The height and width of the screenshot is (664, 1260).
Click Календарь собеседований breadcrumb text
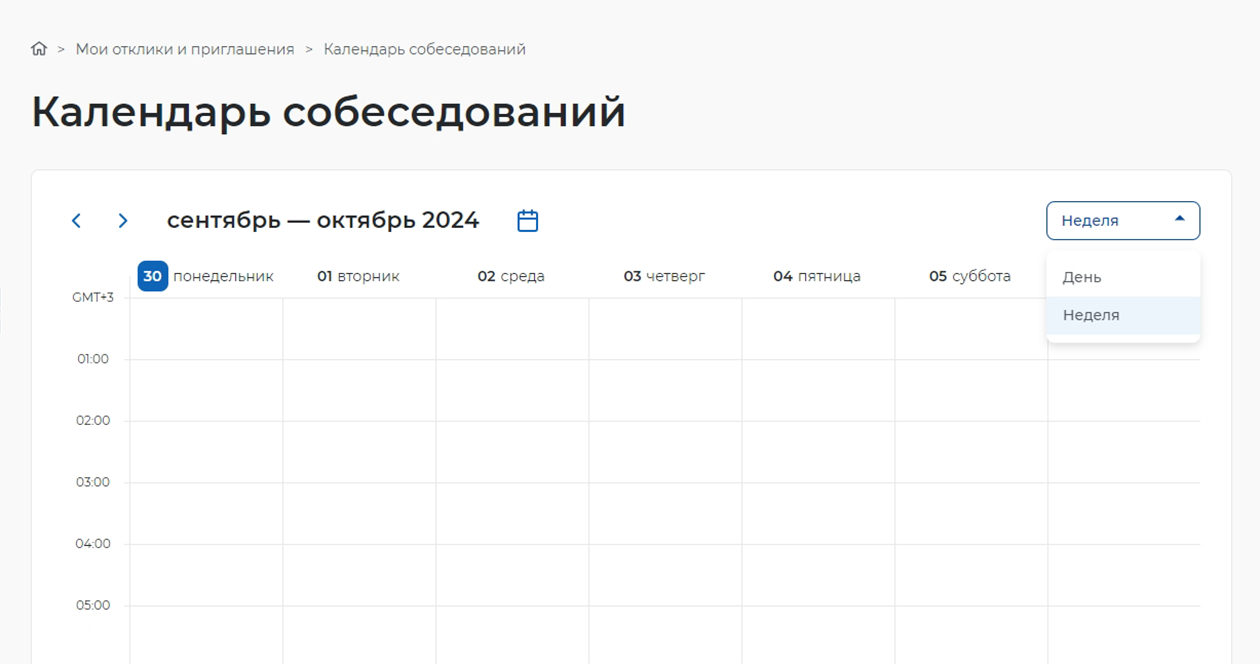point(425,49)
